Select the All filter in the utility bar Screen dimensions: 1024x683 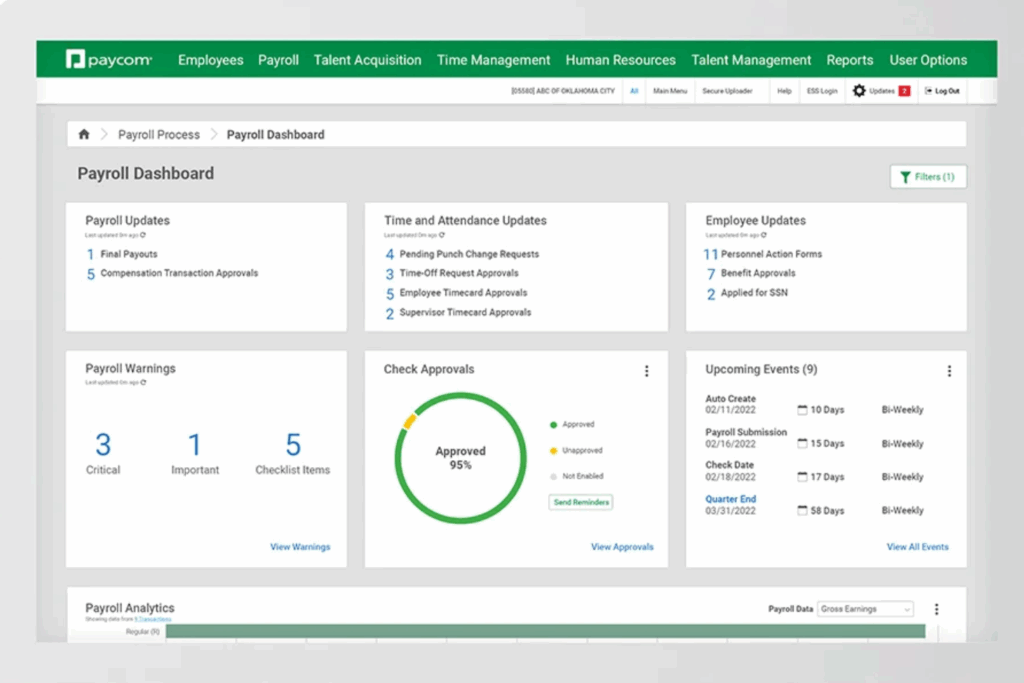tap(633, 91)
